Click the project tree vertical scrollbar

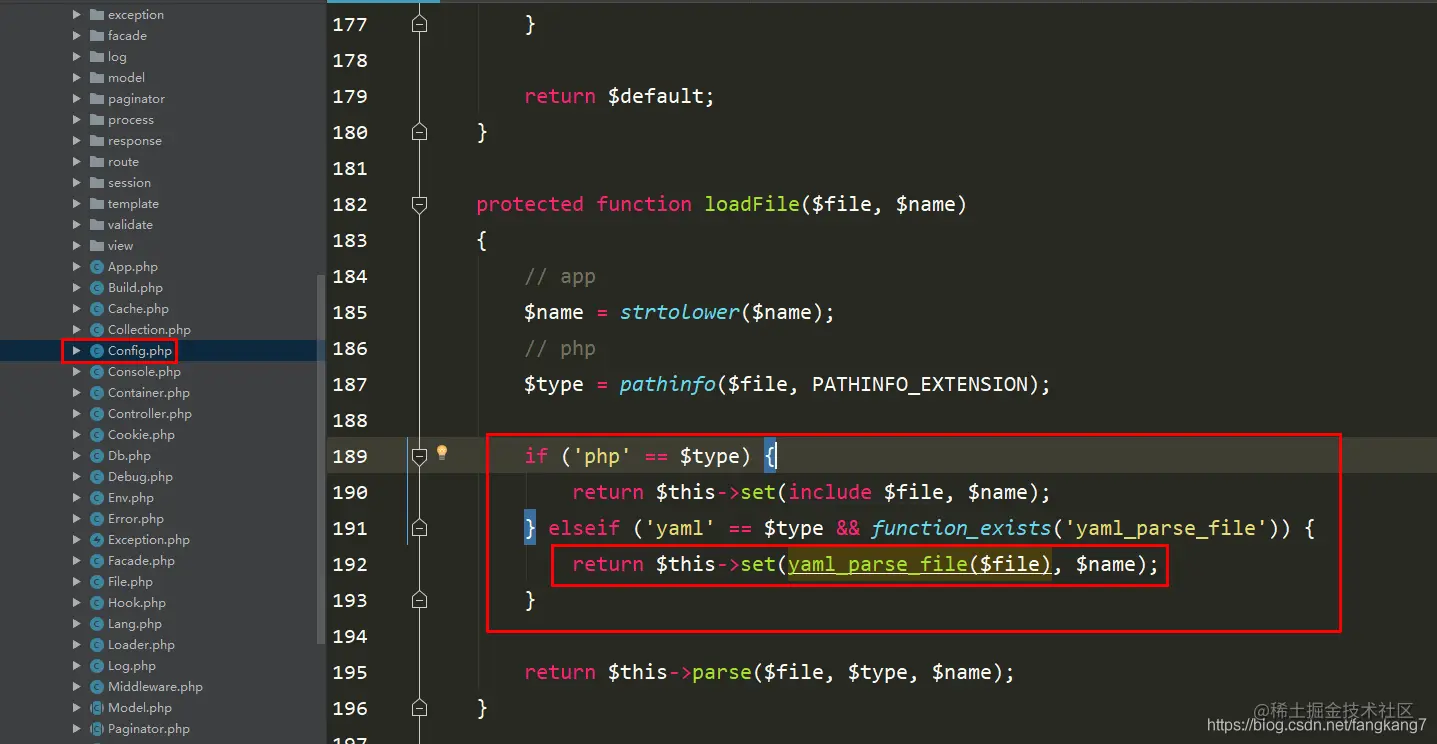[x=321, y=458]
